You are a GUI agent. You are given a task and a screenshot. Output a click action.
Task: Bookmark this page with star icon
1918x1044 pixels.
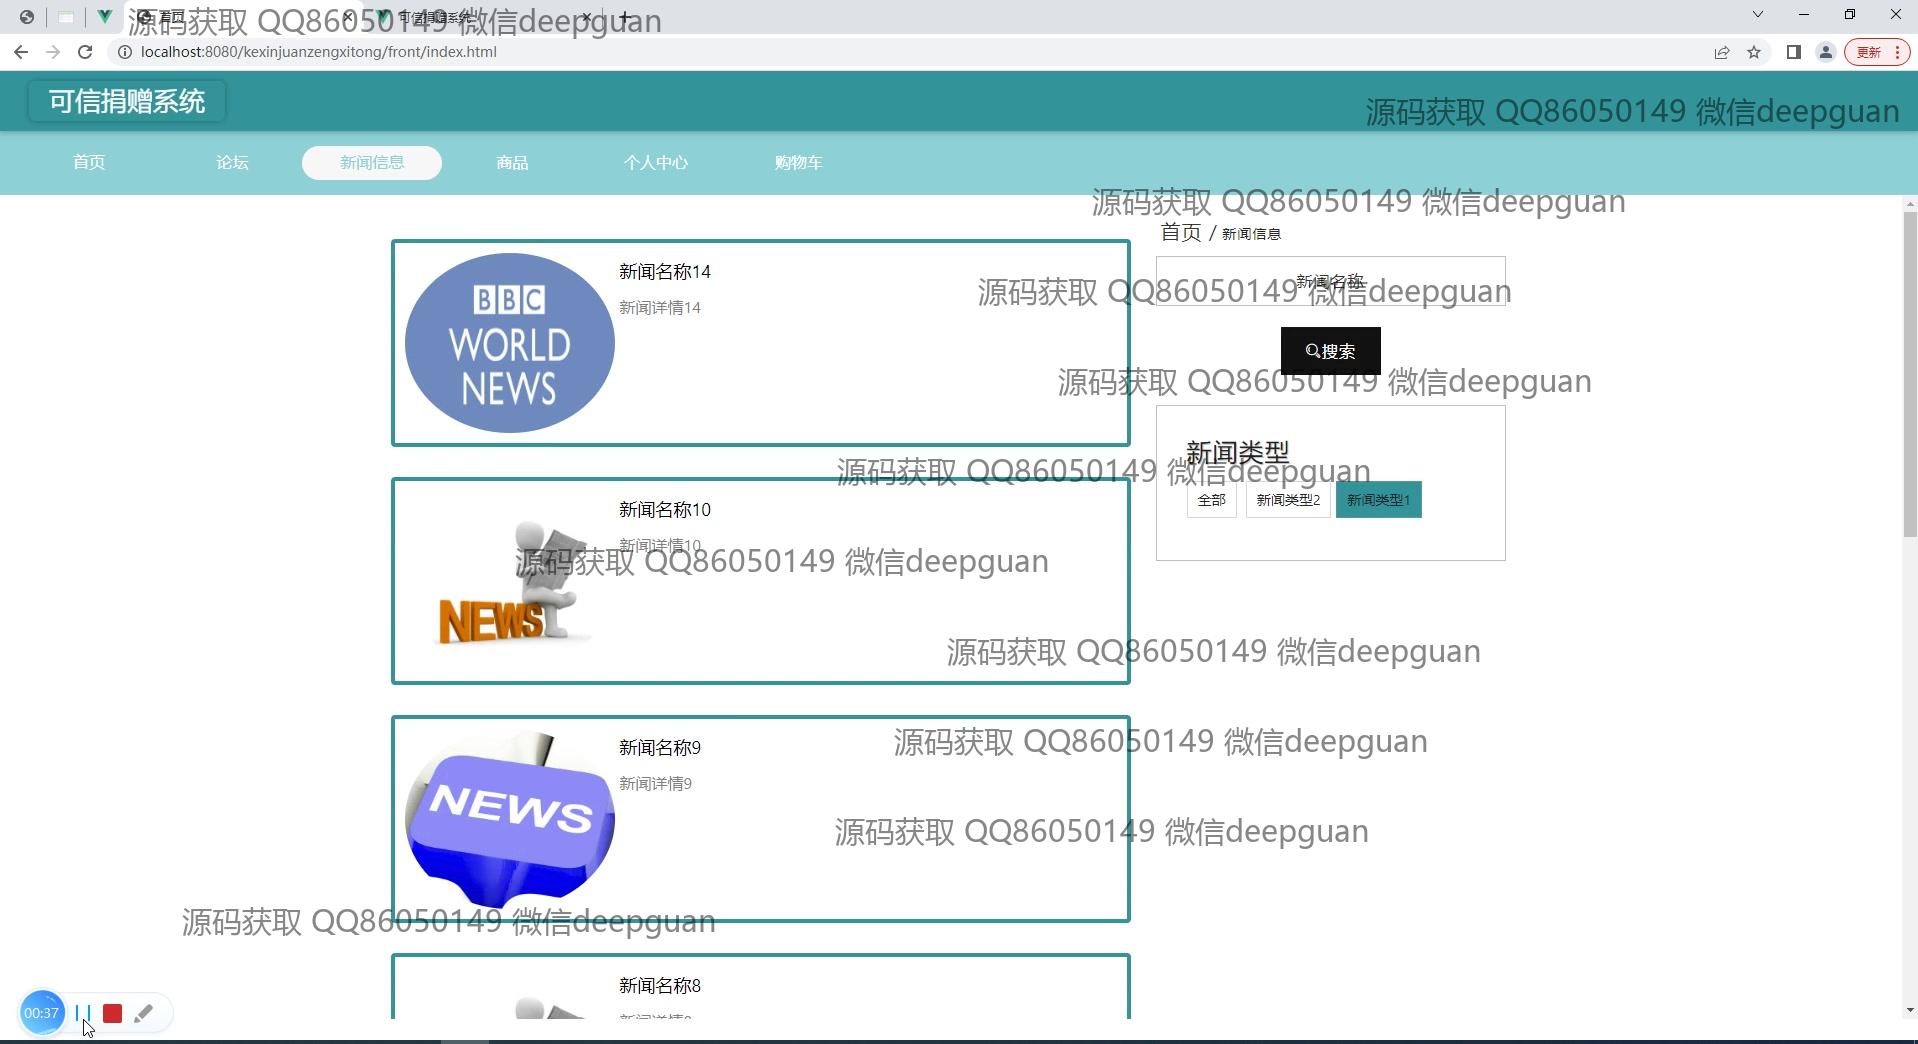pyautogui.click(x=1754, y=52)
